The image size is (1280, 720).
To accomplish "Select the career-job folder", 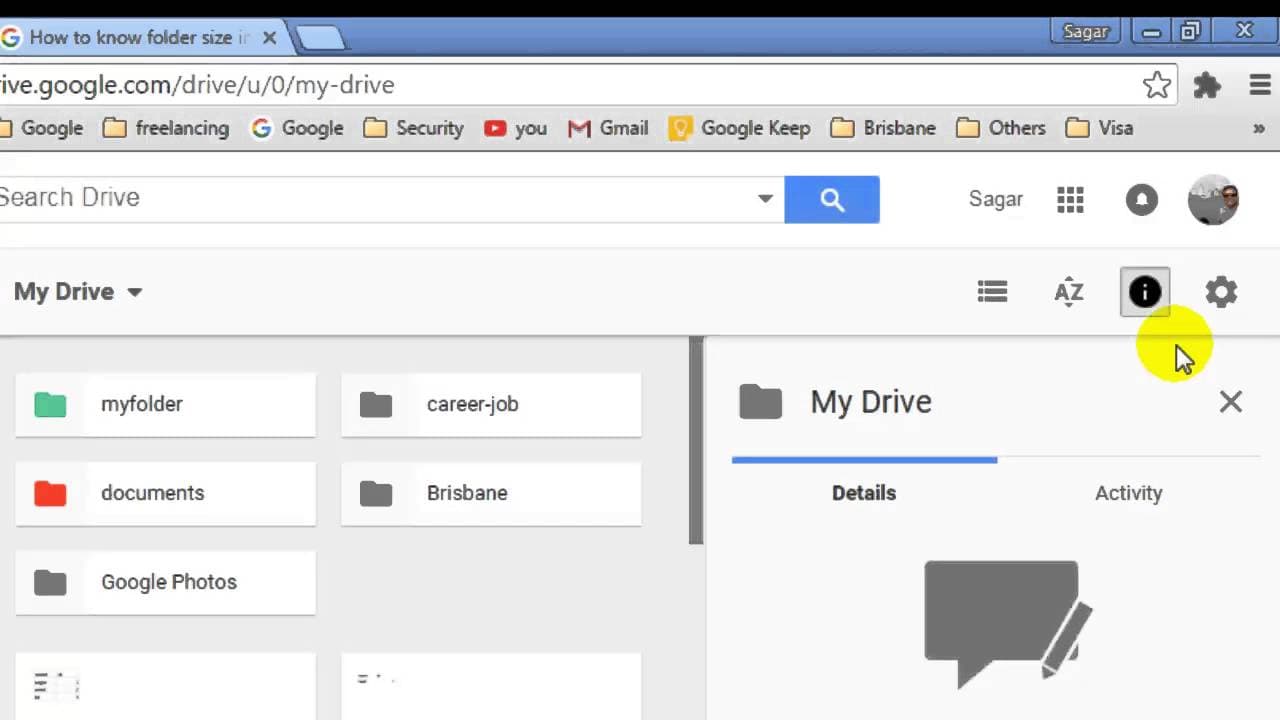I will [491, 404].
